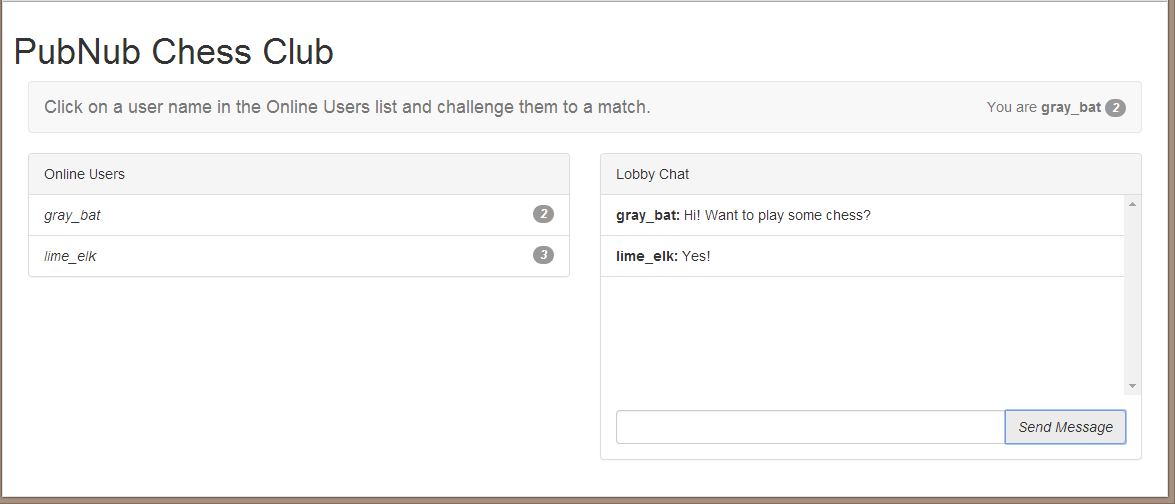Click the Lobby Chat scrollbar track
The image size is (1175, 504).
pyautogui.click(x=1132, y=300)
